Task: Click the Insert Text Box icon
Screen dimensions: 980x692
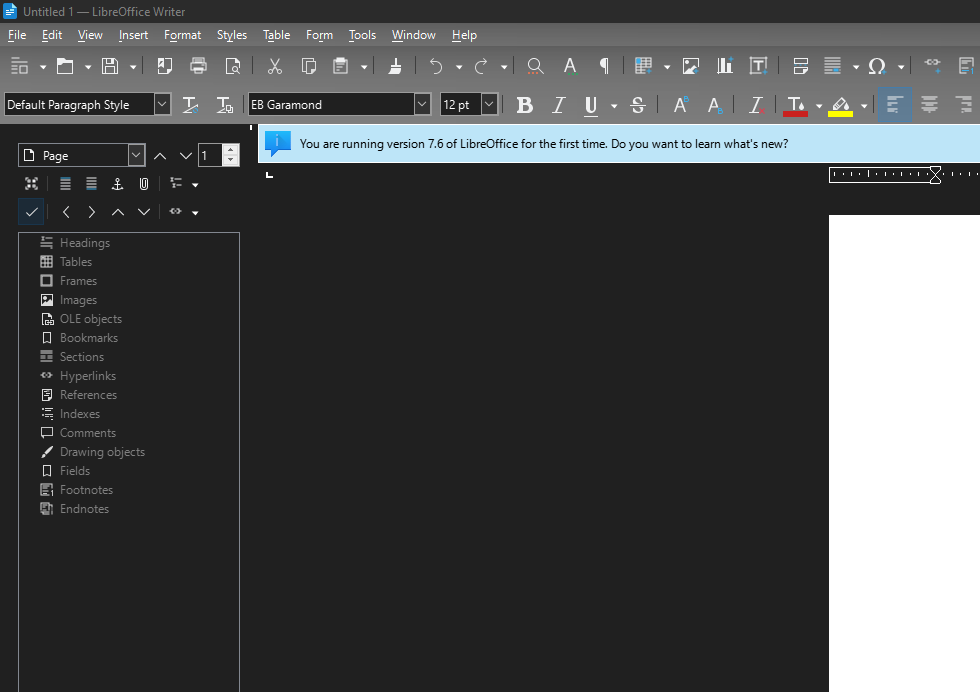Action: click(758, 66)
